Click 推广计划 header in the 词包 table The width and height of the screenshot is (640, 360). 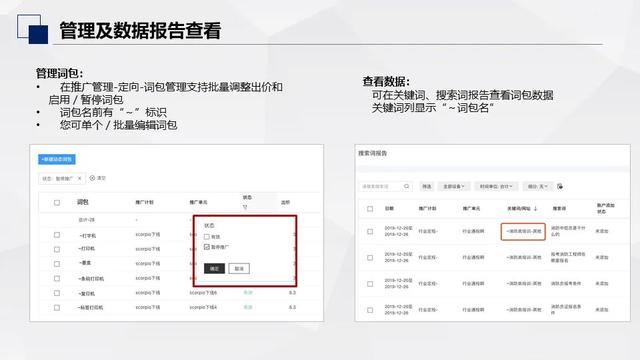pos(144,202)
